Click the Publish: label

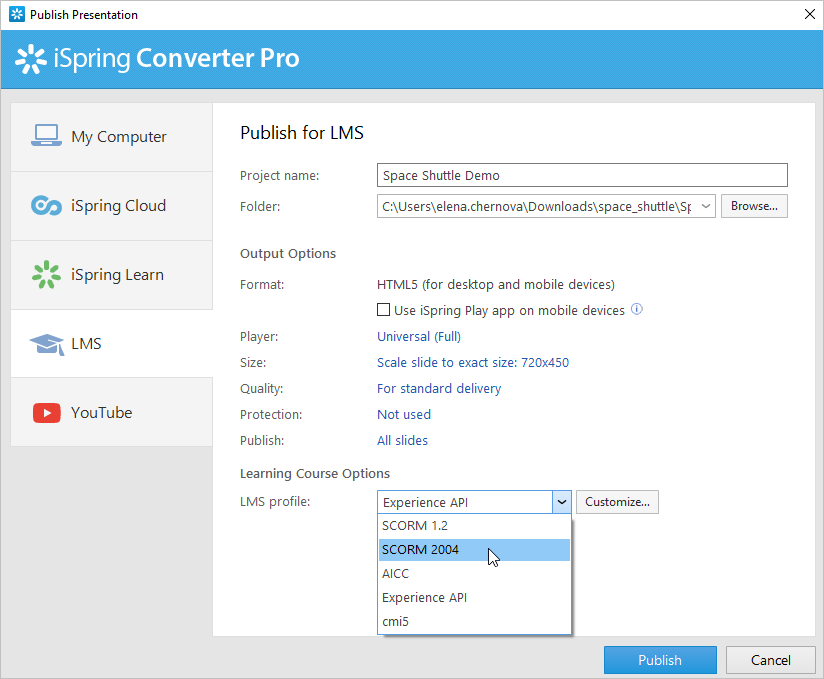point(262,440)
